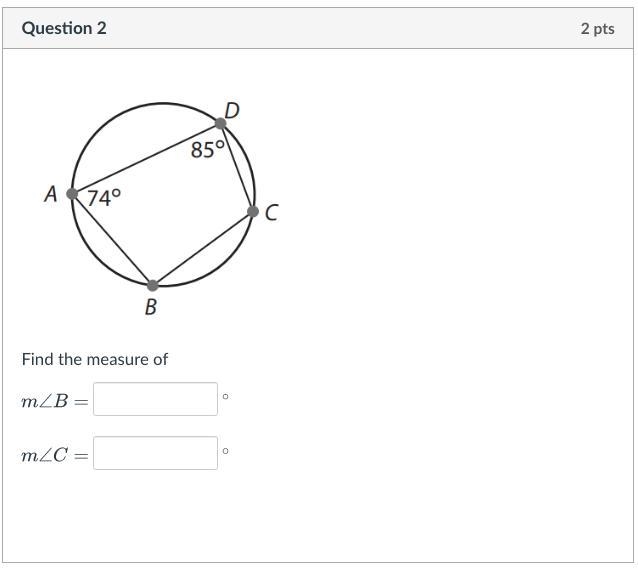The height and width of the screenshot is (574, 638).
Task: Select the gray point A on the circle
Action: [x=72, y=194]
